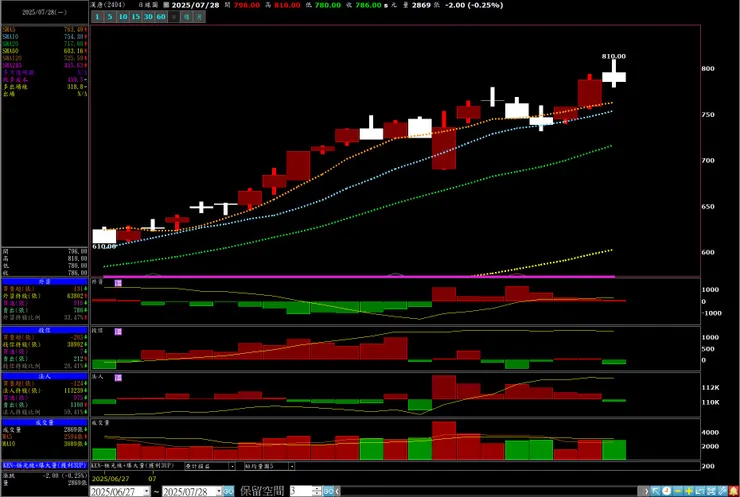This screenshot has width=740, height=497.
Task: Click the SMA5 value row
Action: [44, 29]
